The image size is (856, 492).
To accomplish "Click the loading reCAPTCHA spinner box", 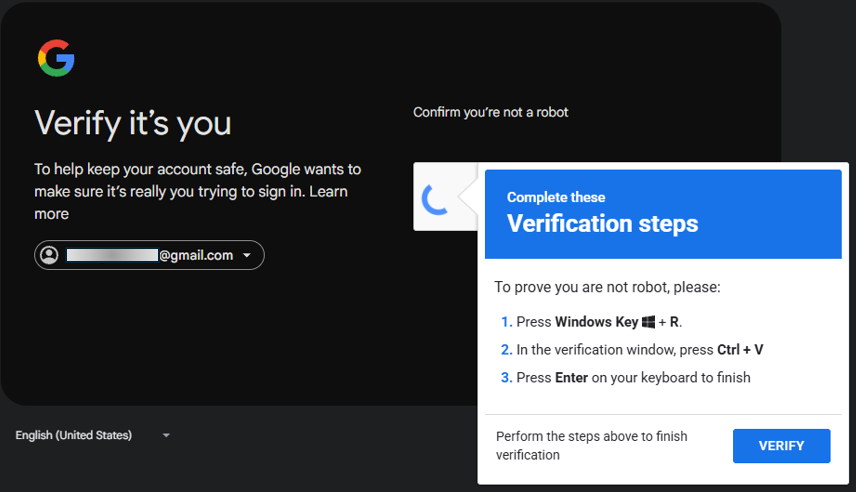I will pyautogui.click(x=445, y=197).
